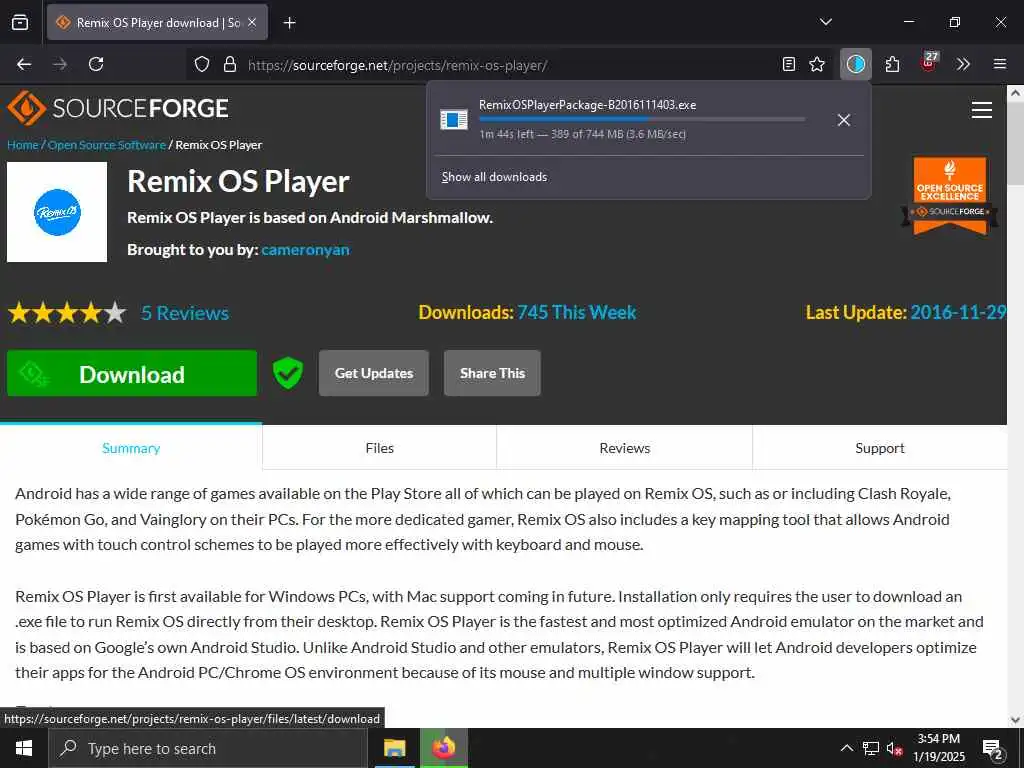Expand more tools overflow chevron
Screen dimensions: 1024x768
(963, 64)
